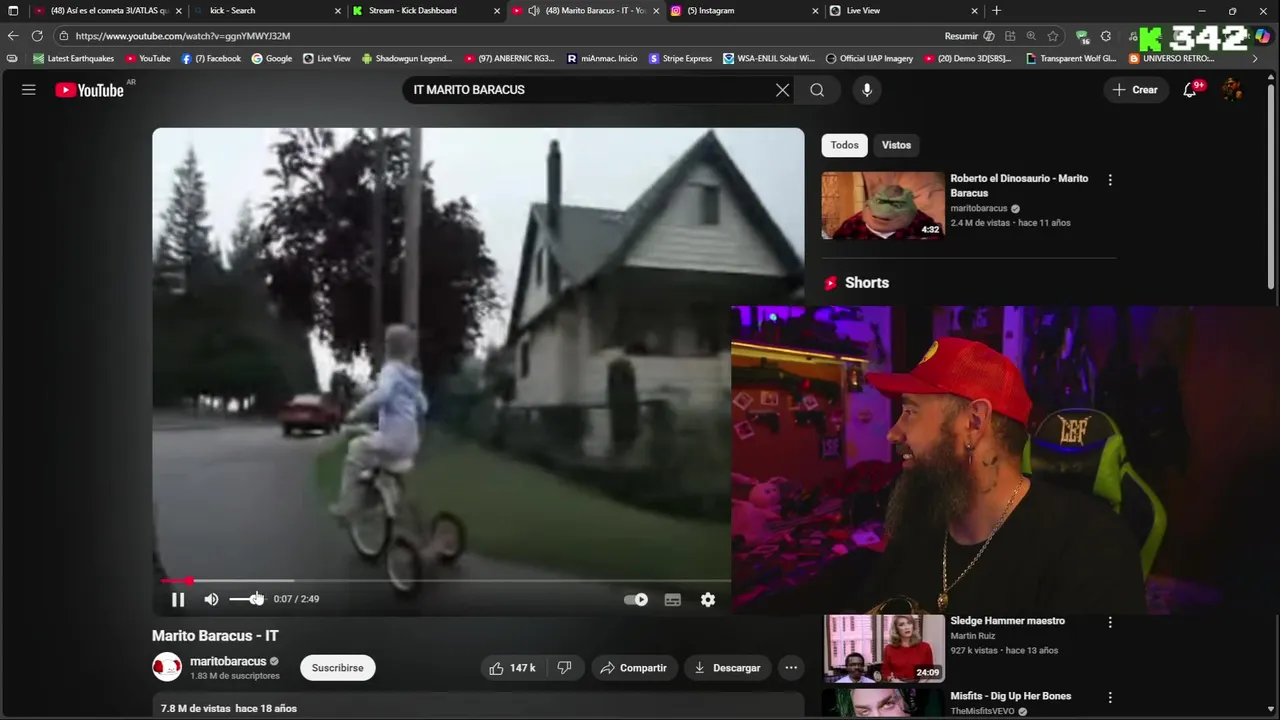Toggle subtitles in the video player
1280x720 pixels.
(673, 600)
